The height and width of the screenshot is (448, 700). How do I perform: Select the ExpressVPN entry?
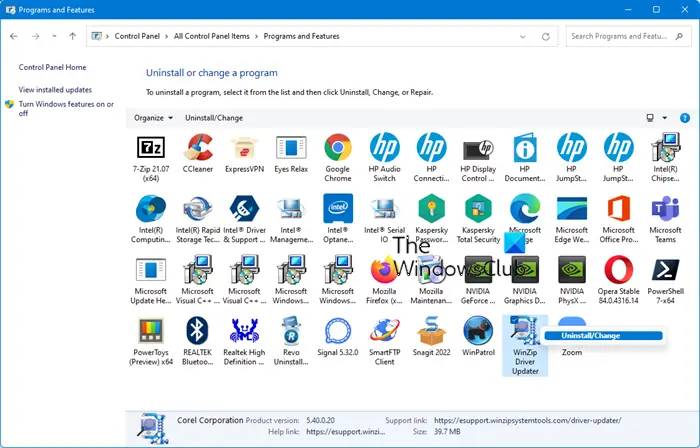point(244,153)
